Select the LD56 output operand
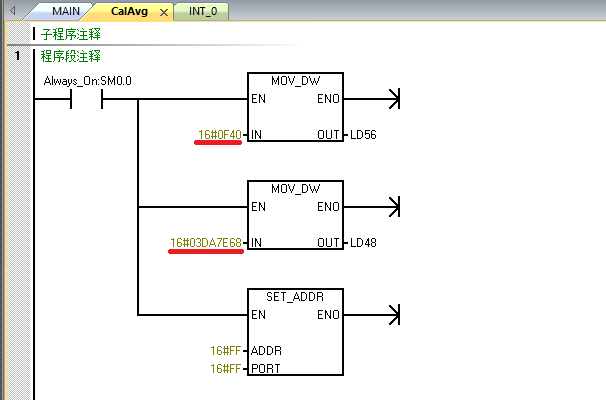The width and height of the screenshot is (606, 400). pos(363,134)
